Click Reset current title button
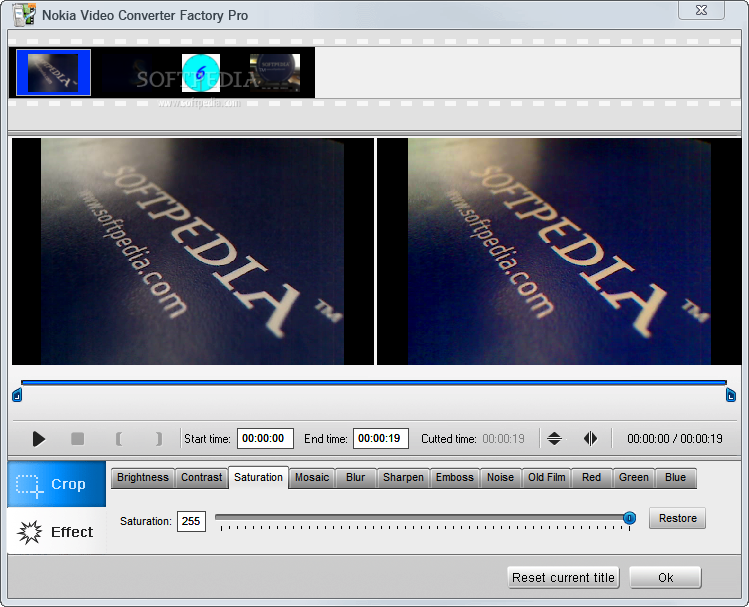Image resolution: width=749 pixels, height=607 pixels. click(x=563, y=577)
